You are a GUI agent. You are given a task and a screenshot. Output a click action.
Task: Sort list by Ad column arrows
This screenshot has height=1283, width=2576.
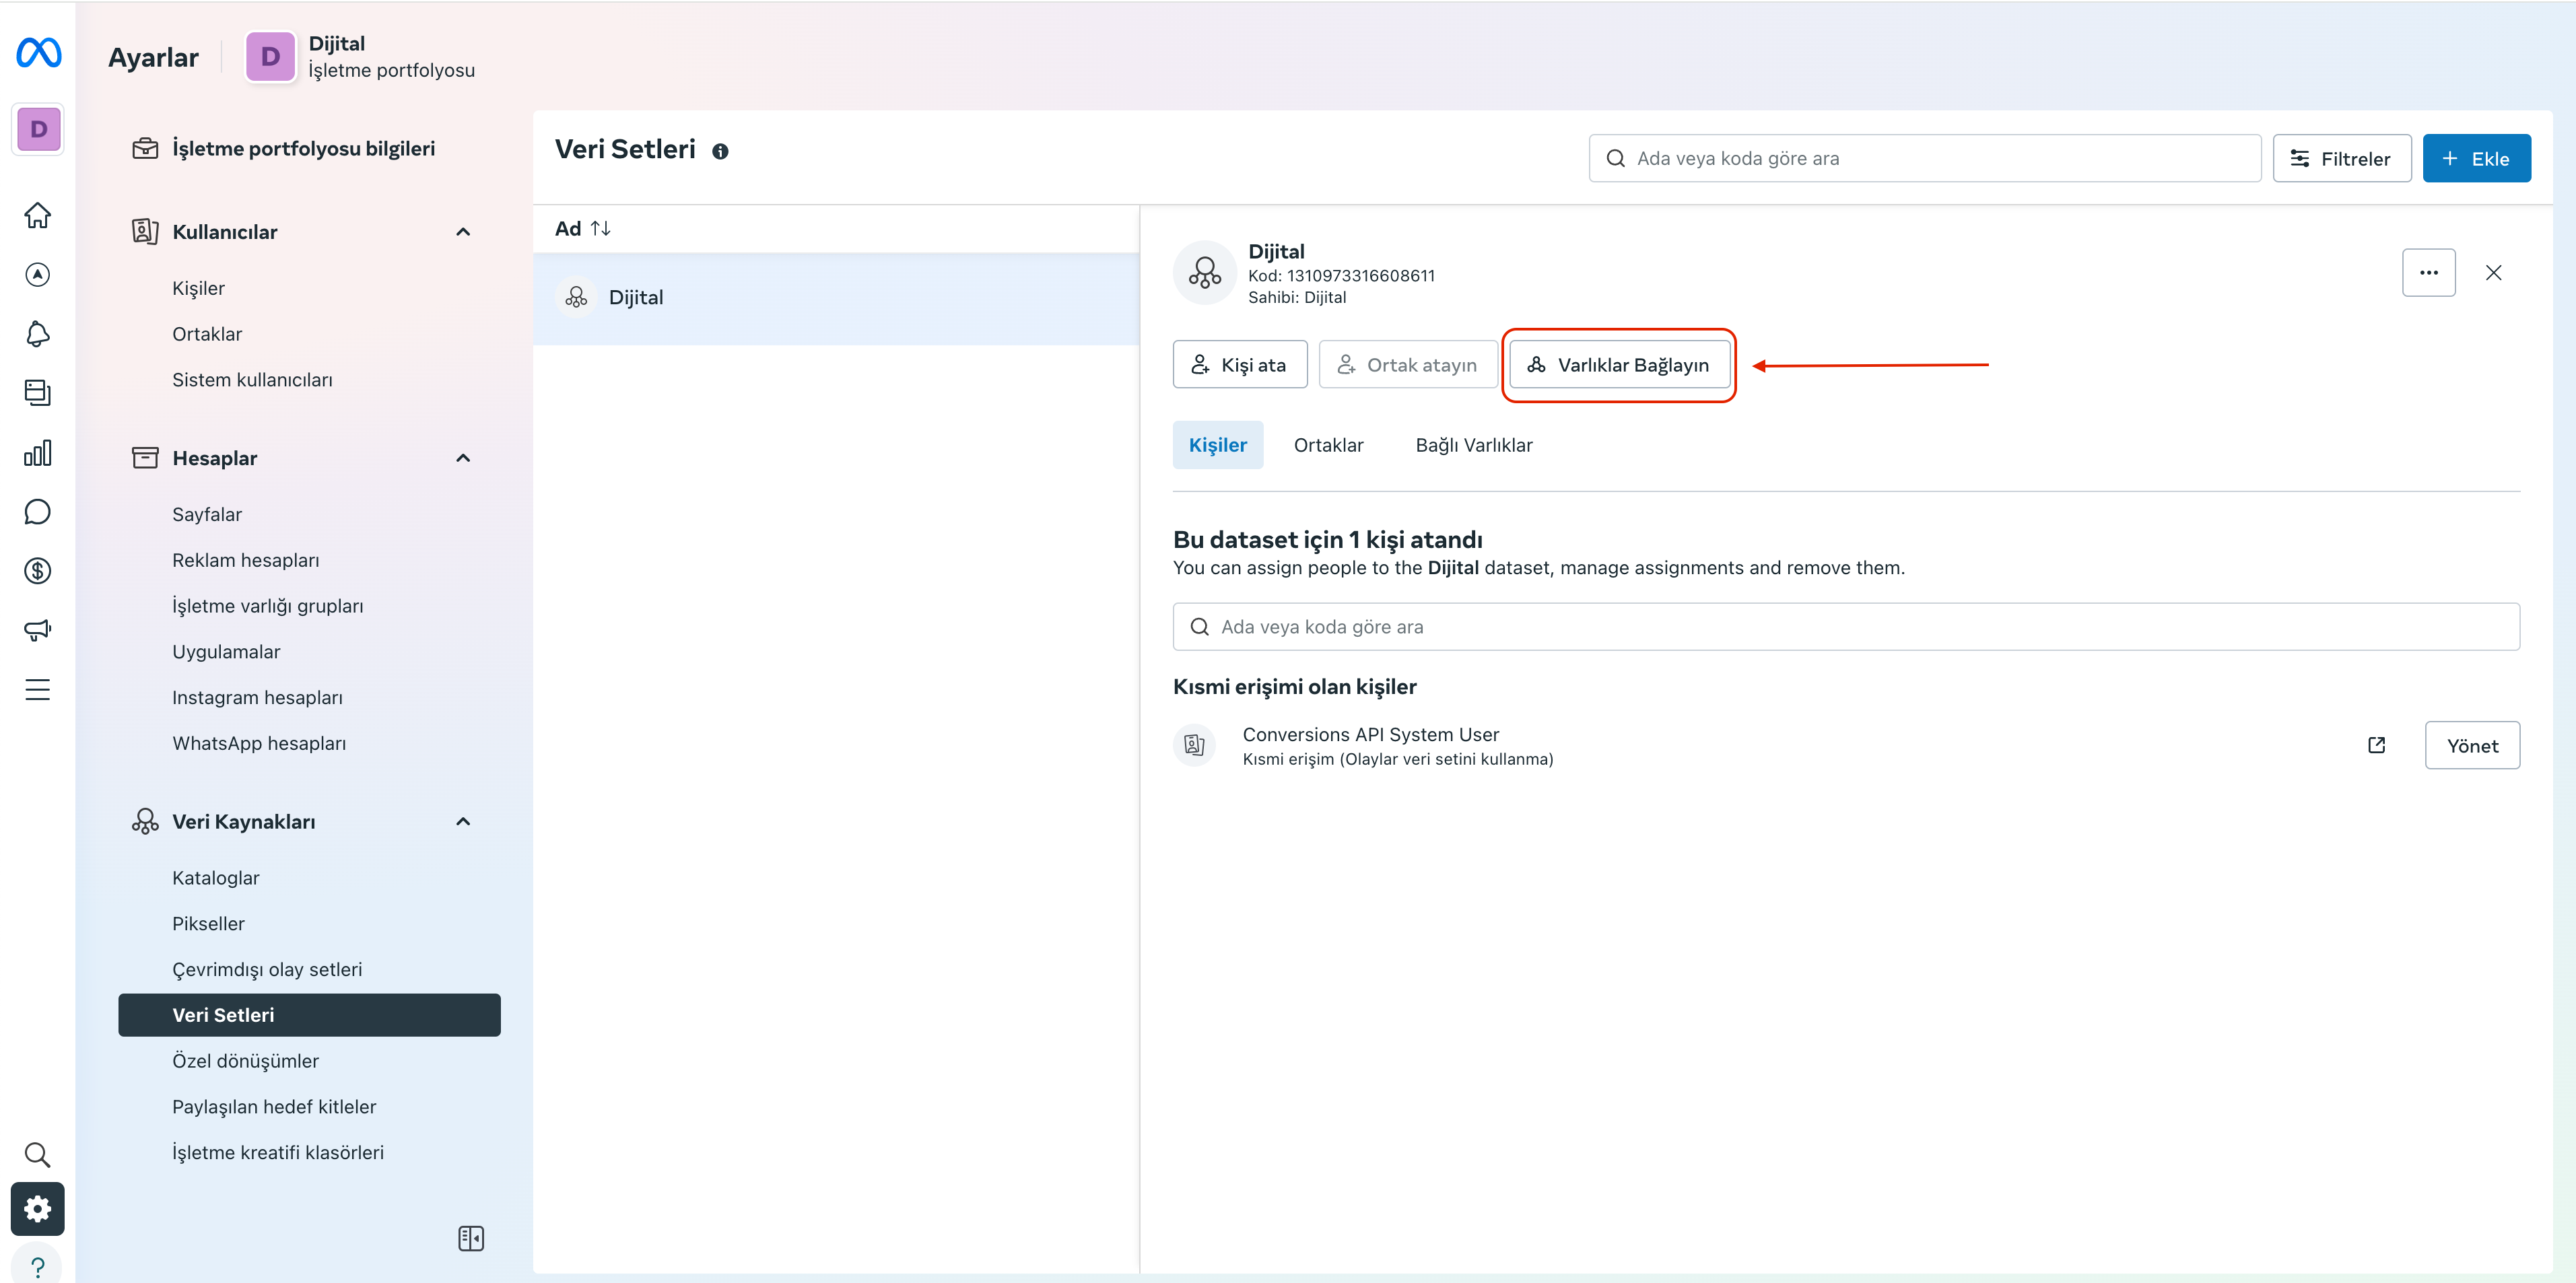point(600,228)
